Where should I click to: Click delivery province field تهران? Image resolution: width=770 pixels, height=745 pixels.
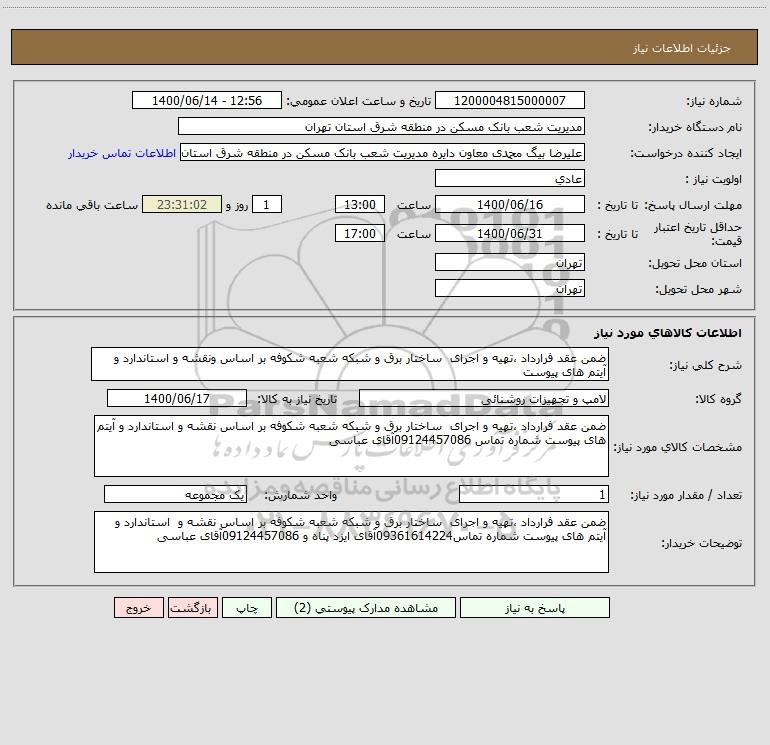[x=510, y=262]
